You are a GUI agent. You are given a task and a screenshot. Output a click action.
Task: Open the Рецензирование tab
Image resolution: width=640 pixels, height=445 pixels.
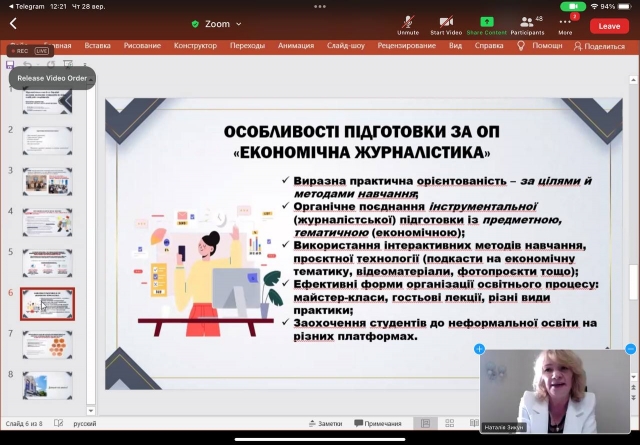click(407, 45)
